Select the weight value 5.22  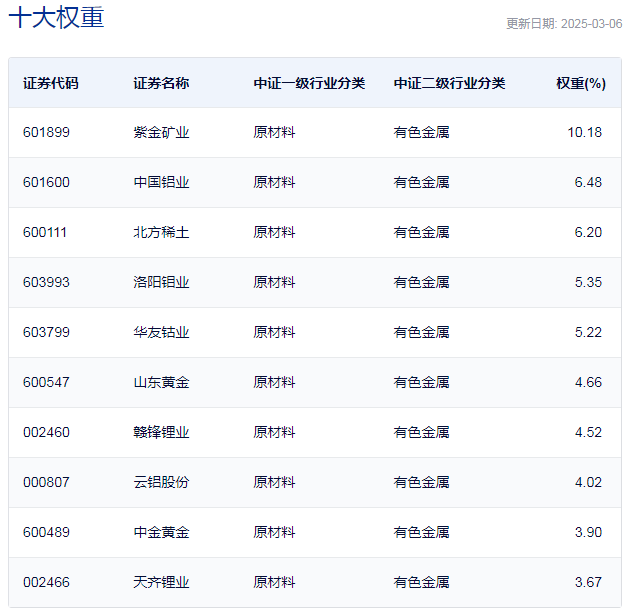pyautogui.click(x=588, y=332)
